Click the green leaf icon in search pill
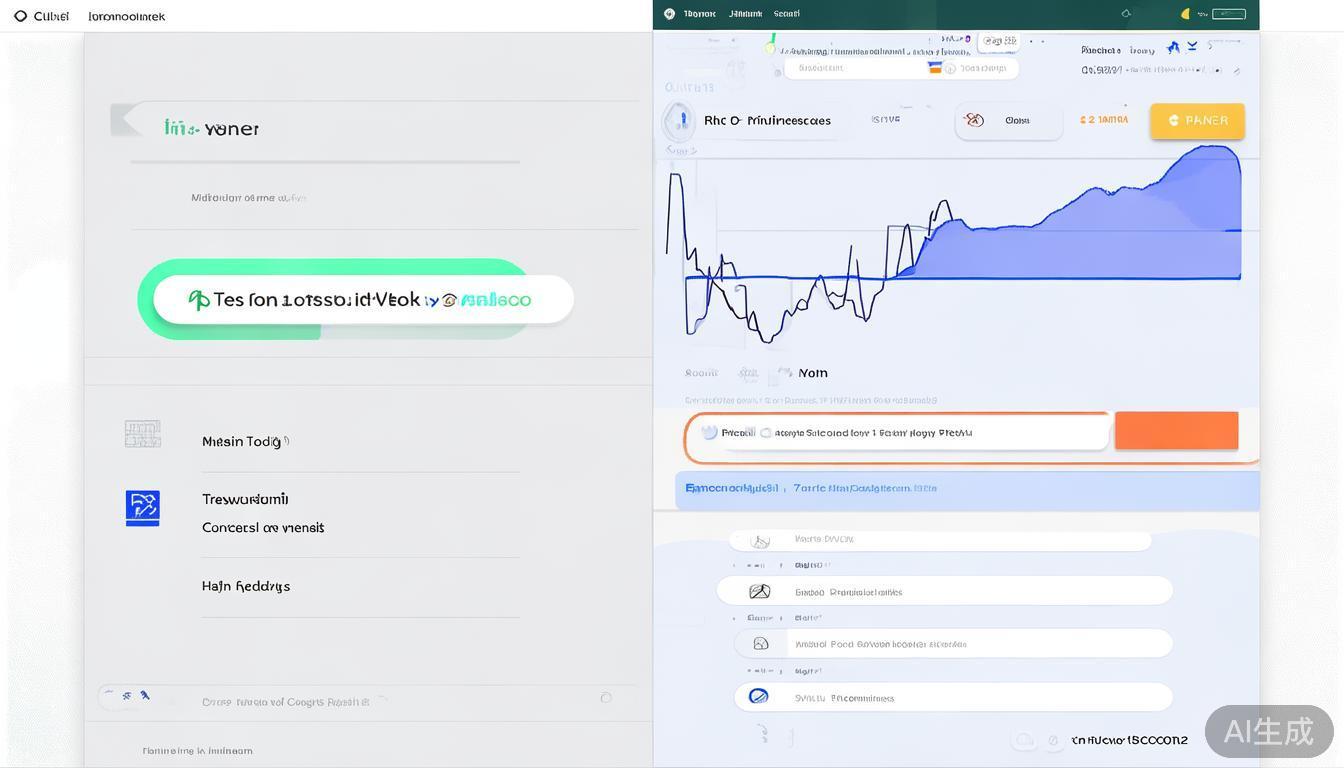The height and width of the screenshot is (768, 1344). (x=199, y=300)
